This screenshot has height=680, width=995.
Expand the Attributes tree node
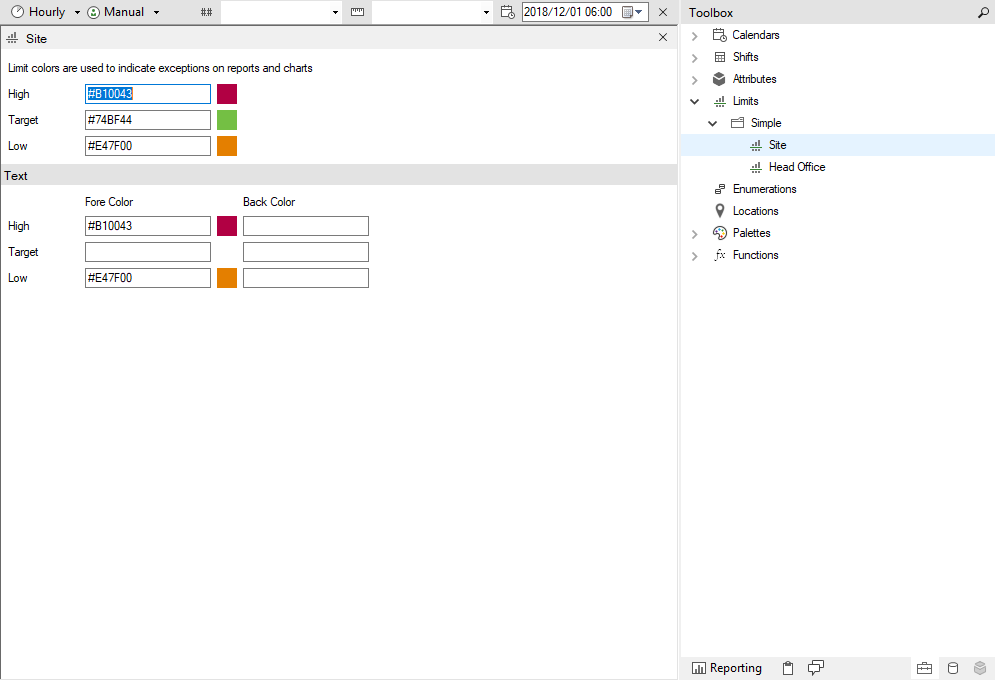tap(695, 80)
